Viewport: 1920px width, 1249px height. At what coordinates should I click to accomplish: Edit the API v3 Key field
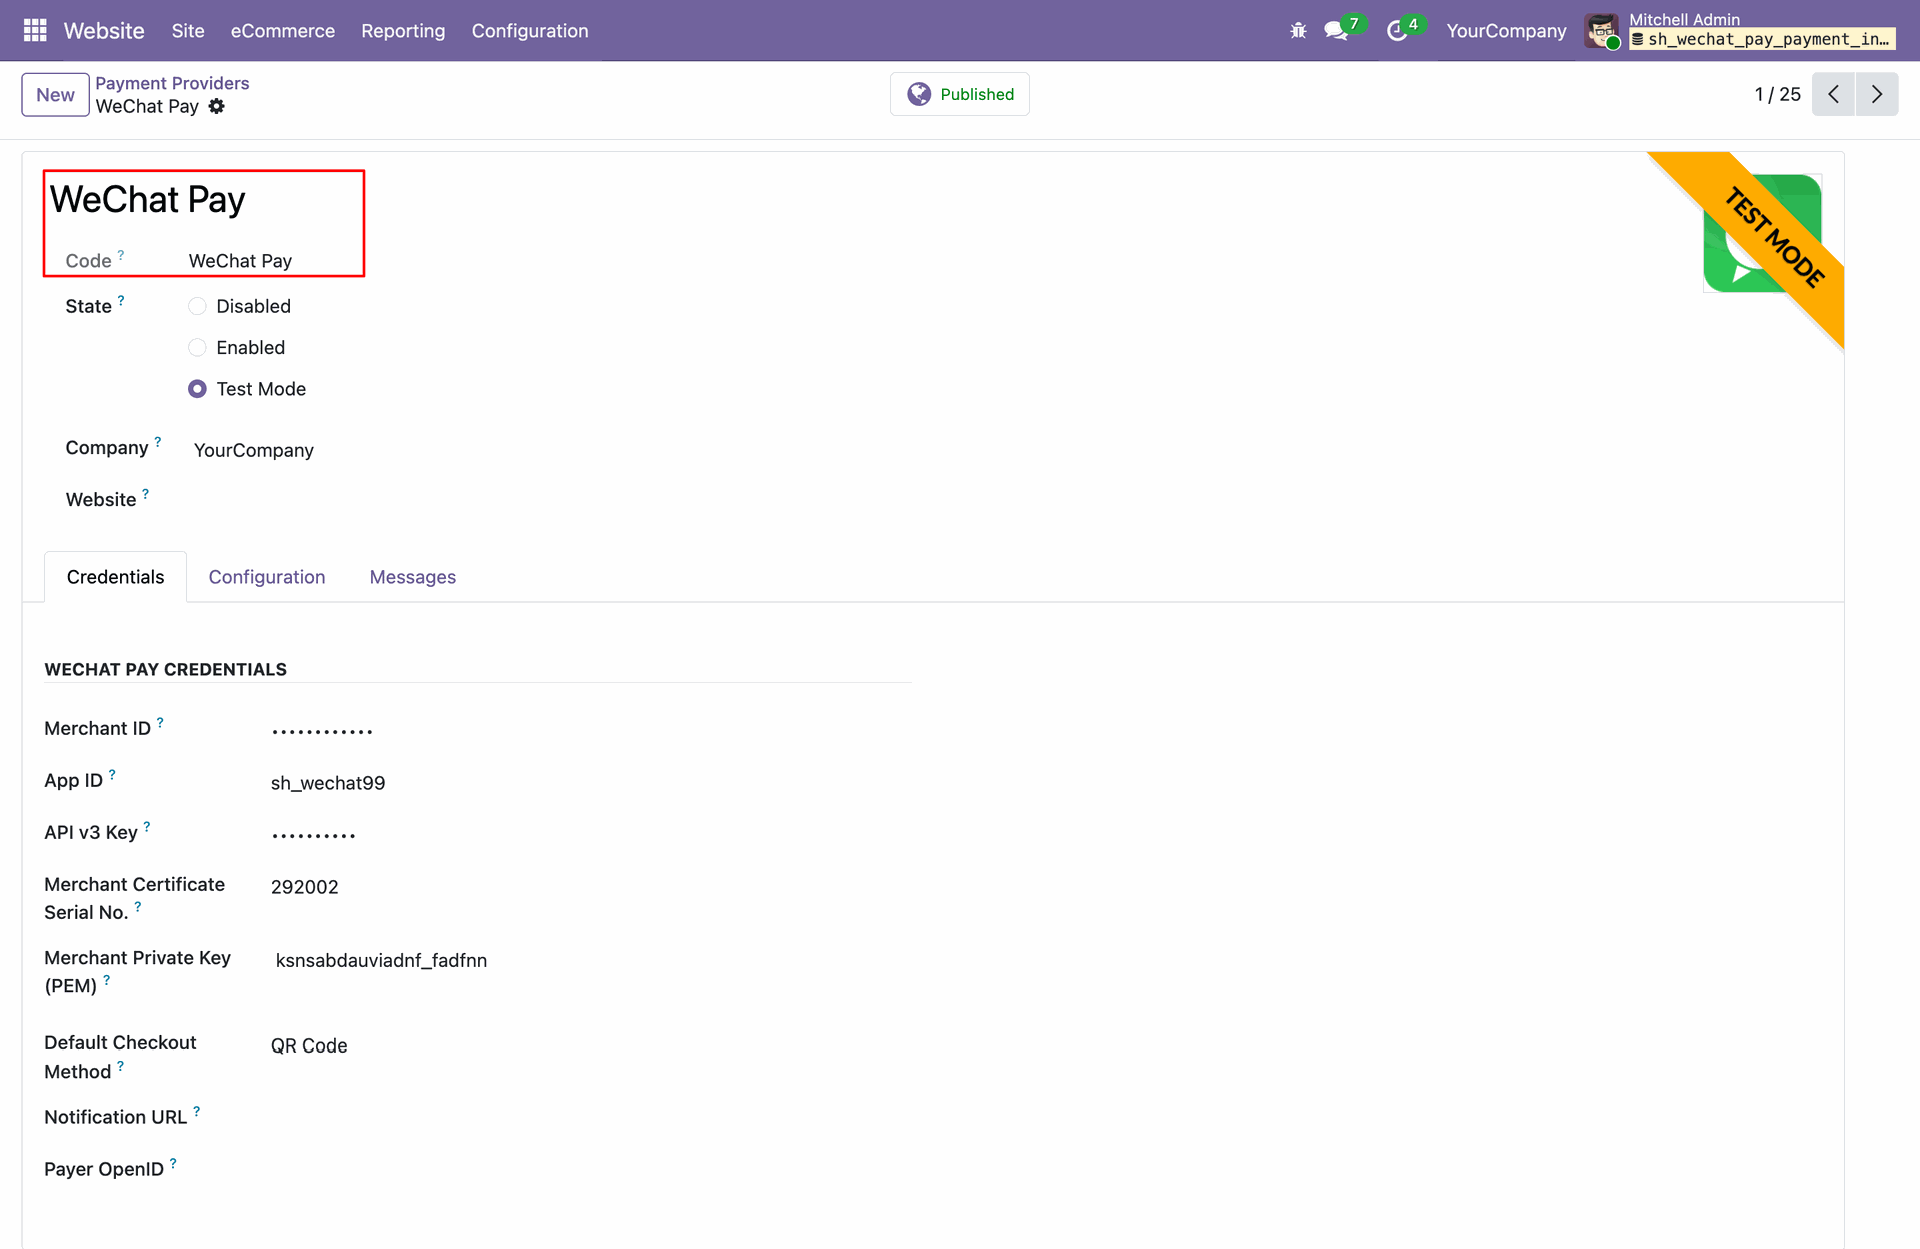point(590,835)
